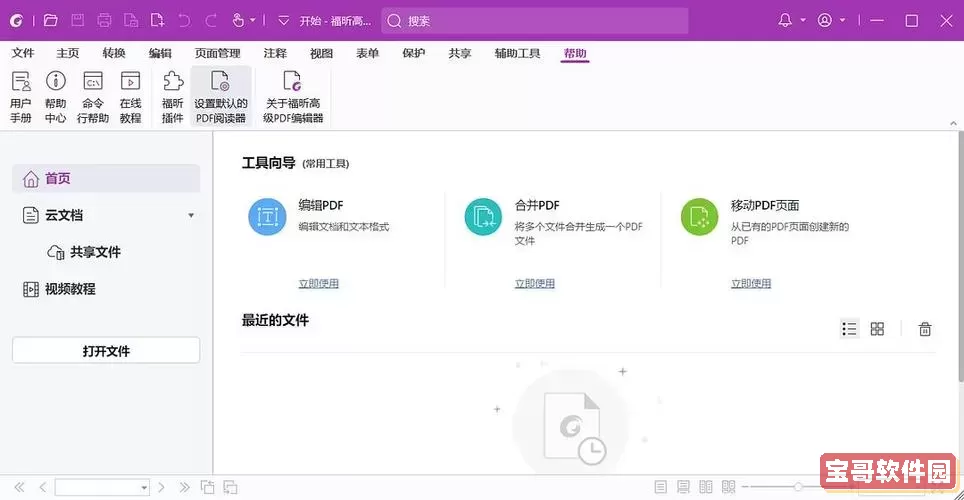Open account dropdown arrow
This screenshot has height=500, width=964.
(x=842, y=20)
